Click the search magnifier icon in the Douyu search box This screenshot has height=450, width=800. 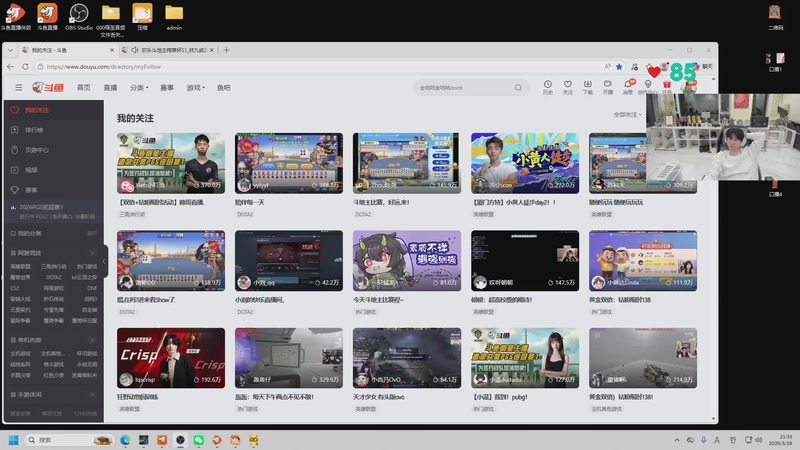click(x=518, y=88)
